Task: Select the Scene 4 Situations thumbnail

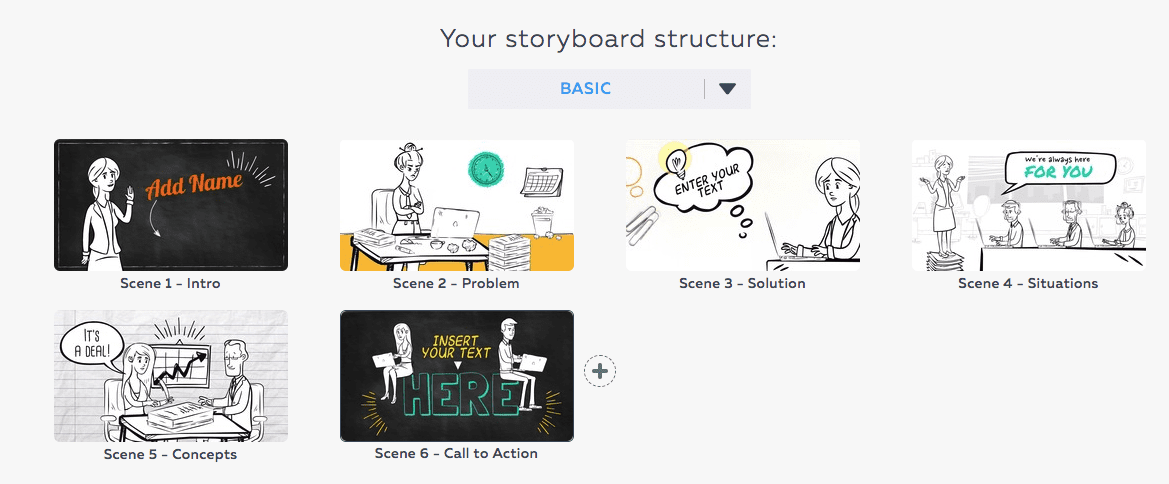Action: 1028,205
